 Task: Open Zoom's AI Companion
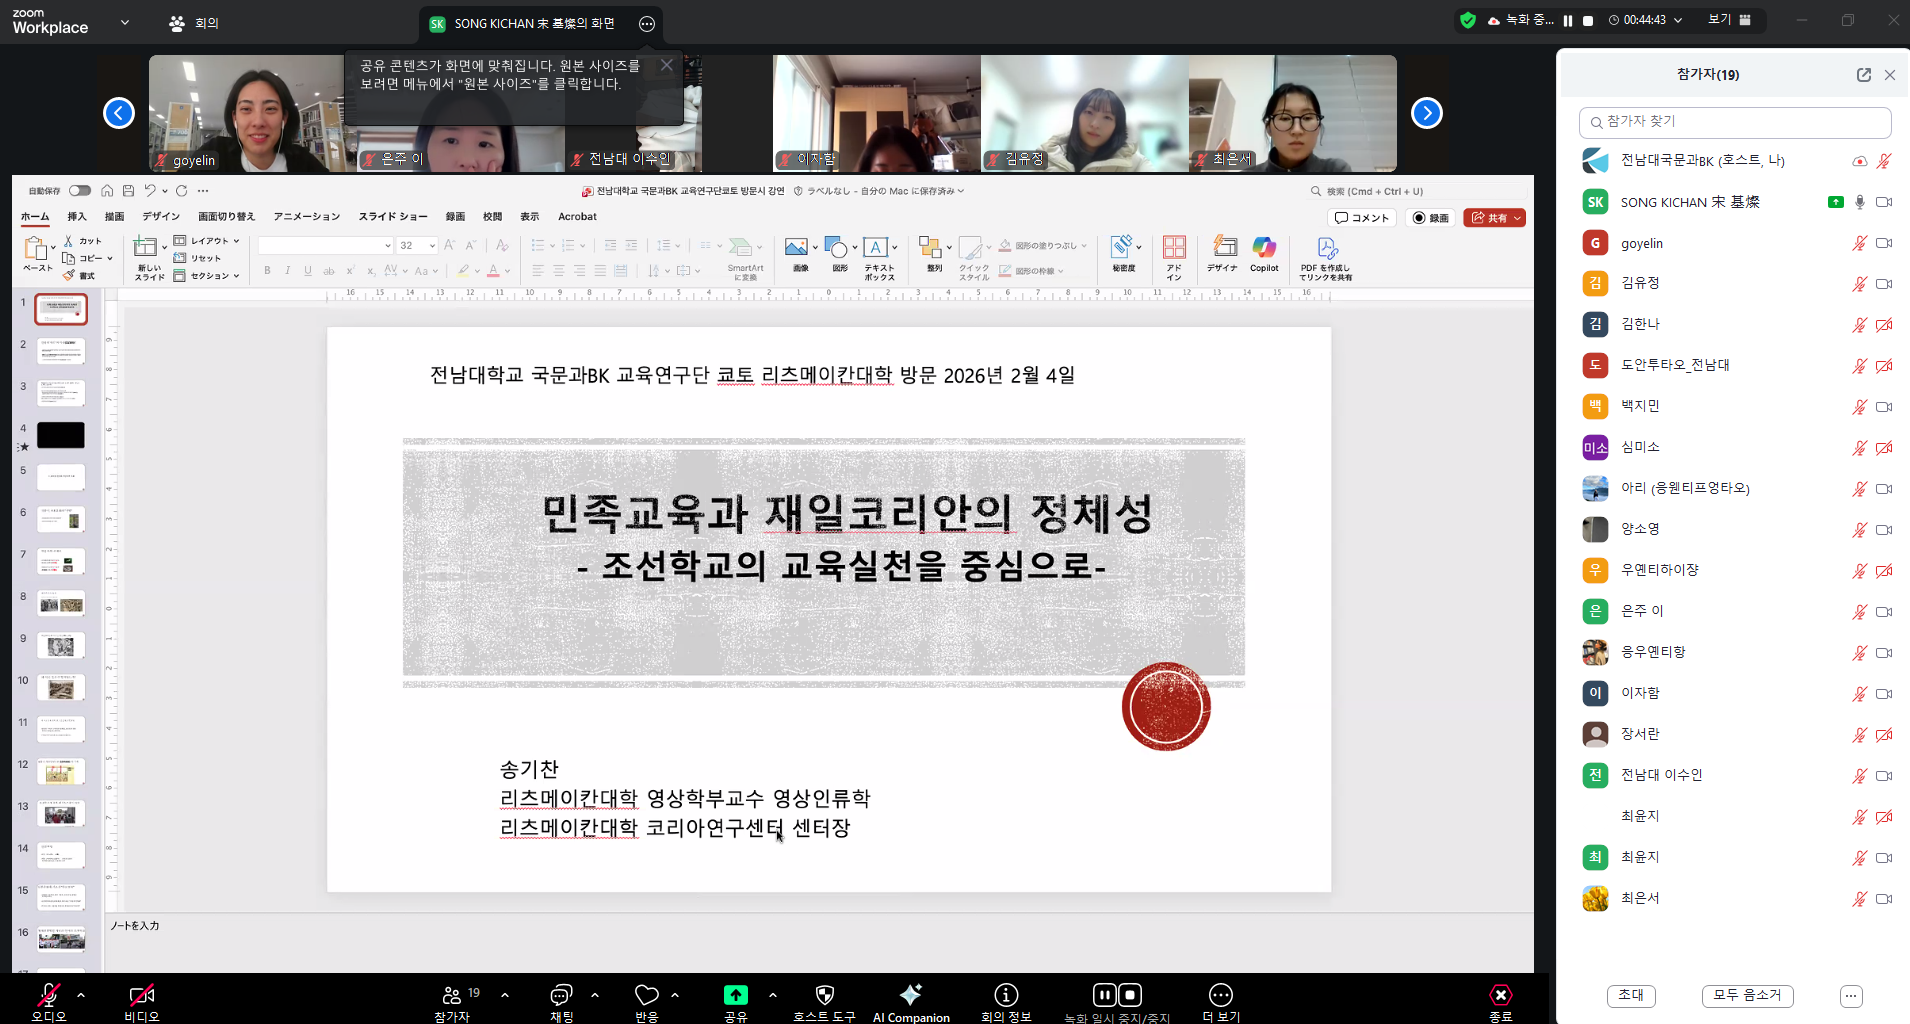(910, 998)
